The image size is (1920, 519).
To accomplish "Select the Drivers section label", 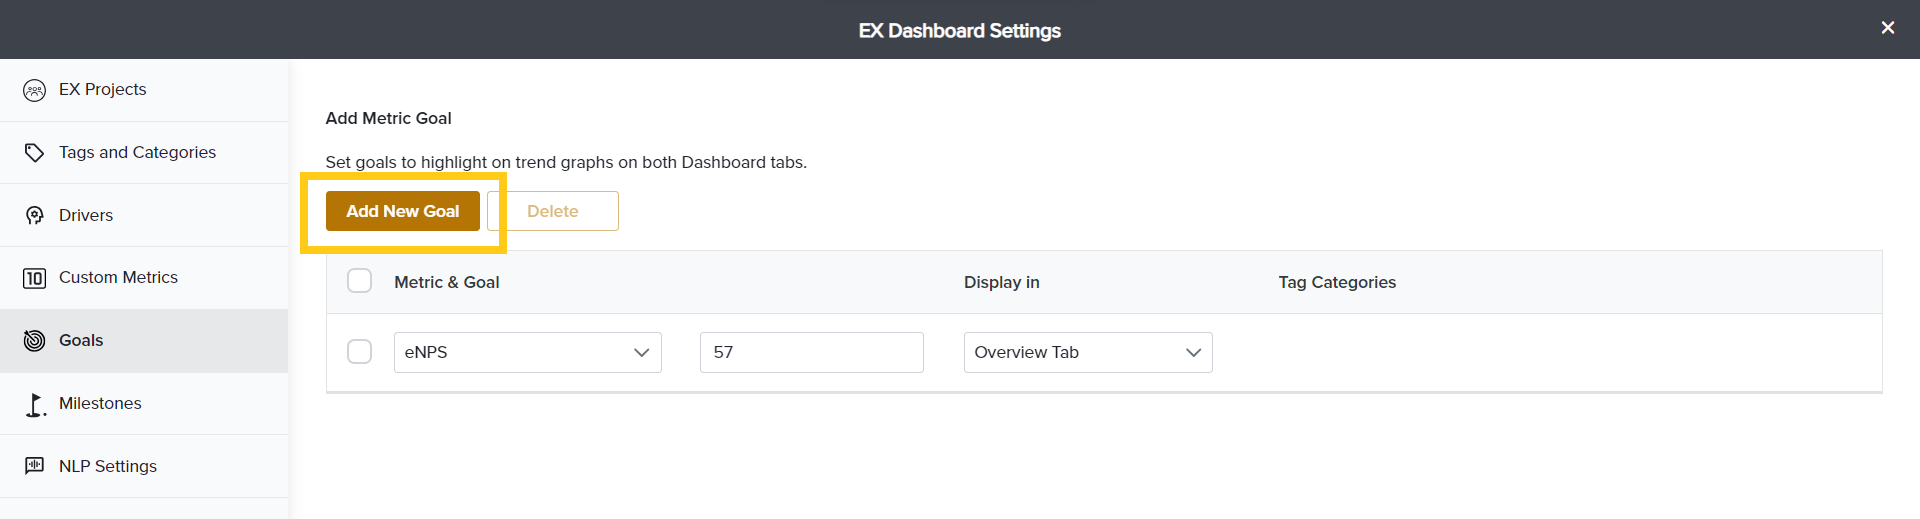I will [x=86, y=215].
